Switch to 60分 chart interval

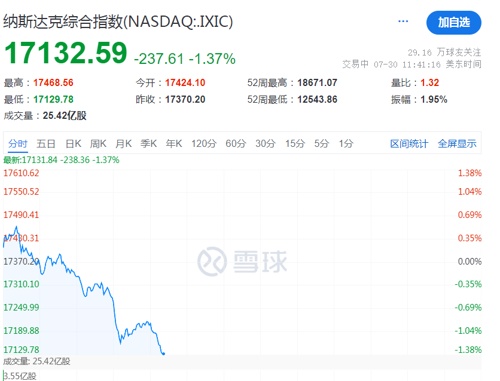[x=235, y=144]
